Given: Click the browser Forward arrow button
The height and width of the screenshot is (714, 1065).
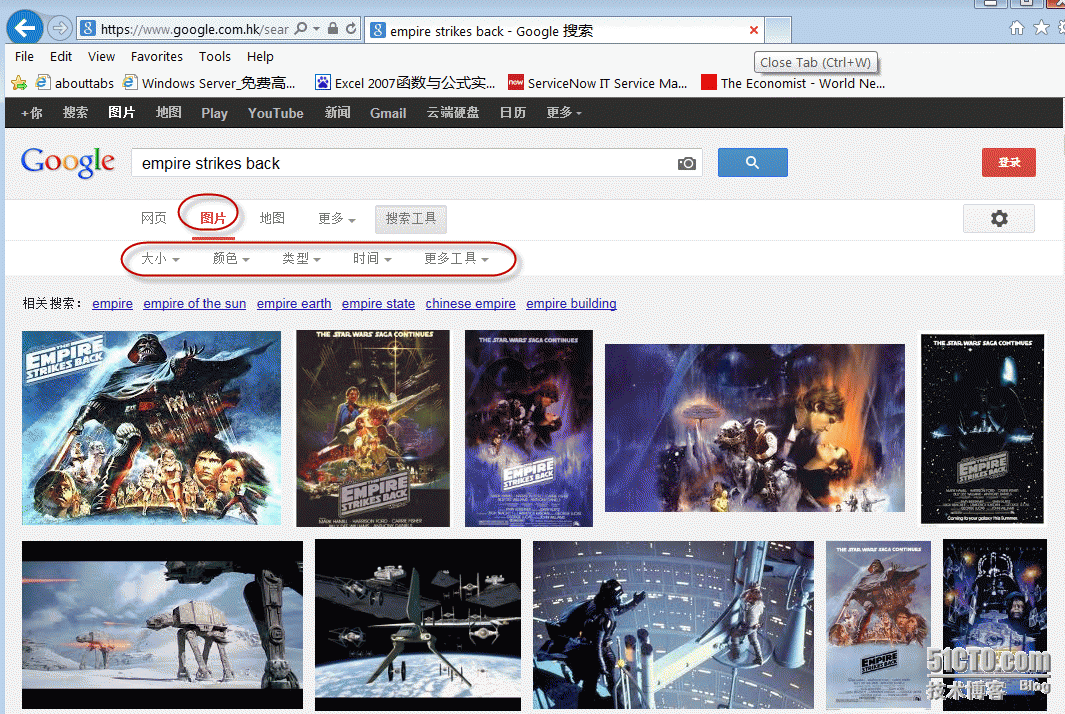Looking at the screenshot, I should tap(60, 29).
